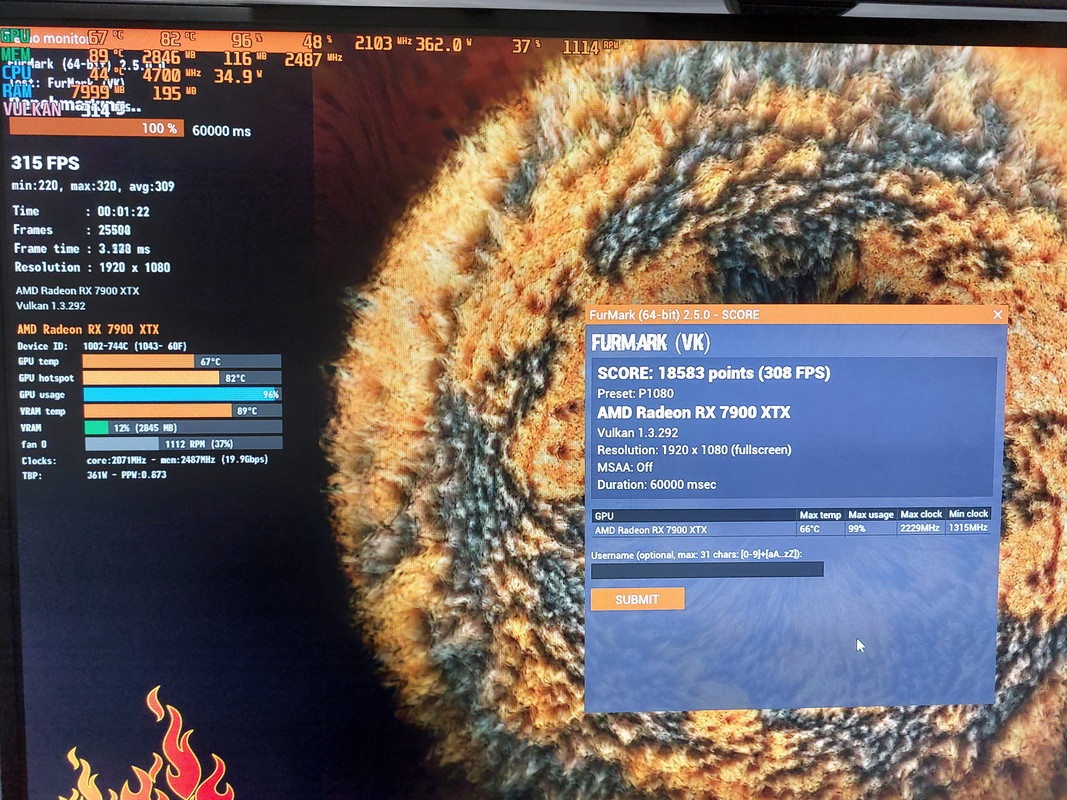1067x800 pixels.
Task: Click the 315 FPS counter
Action: coord(45,163)
